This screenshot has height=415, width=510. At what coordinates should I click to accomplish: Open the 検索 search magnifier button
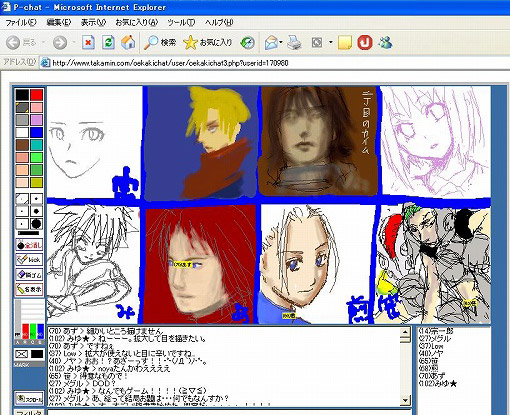[160, 43]
